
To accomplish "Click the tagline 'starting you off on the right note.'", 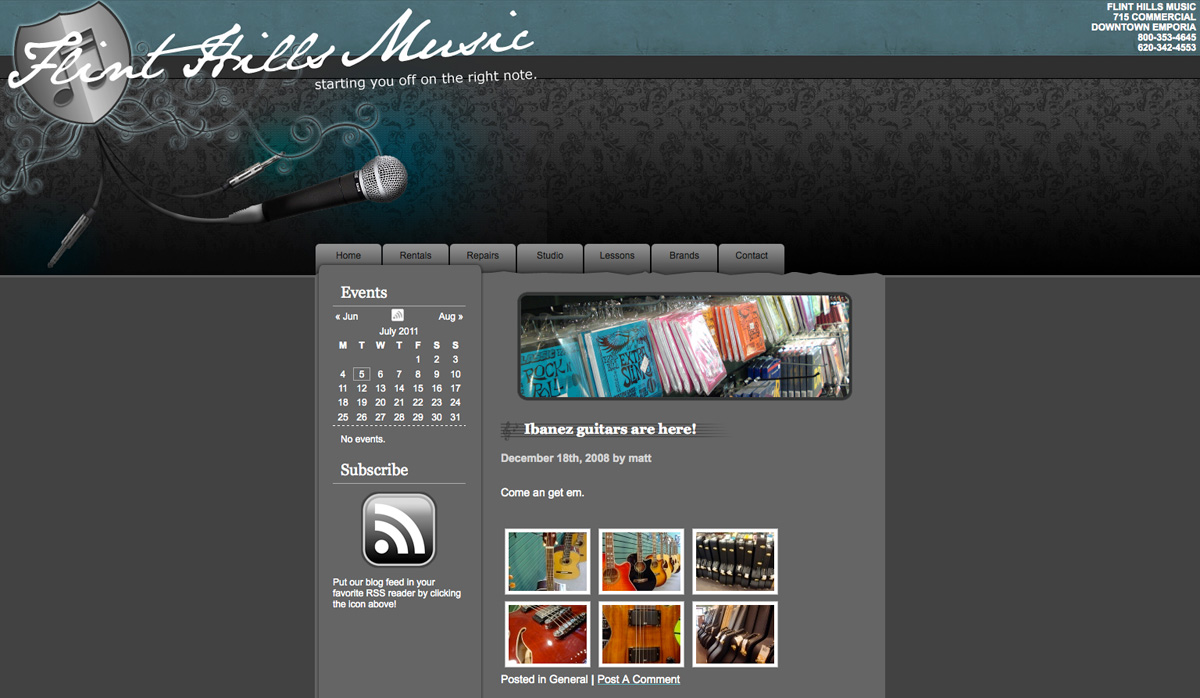I will [x=426, y=79].
